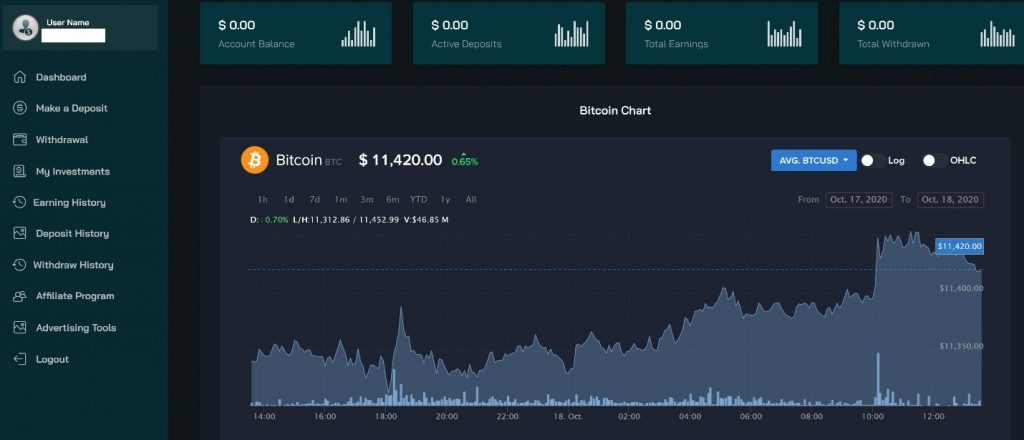Open the To date picker
The image size is (1024, 440).
950,200
